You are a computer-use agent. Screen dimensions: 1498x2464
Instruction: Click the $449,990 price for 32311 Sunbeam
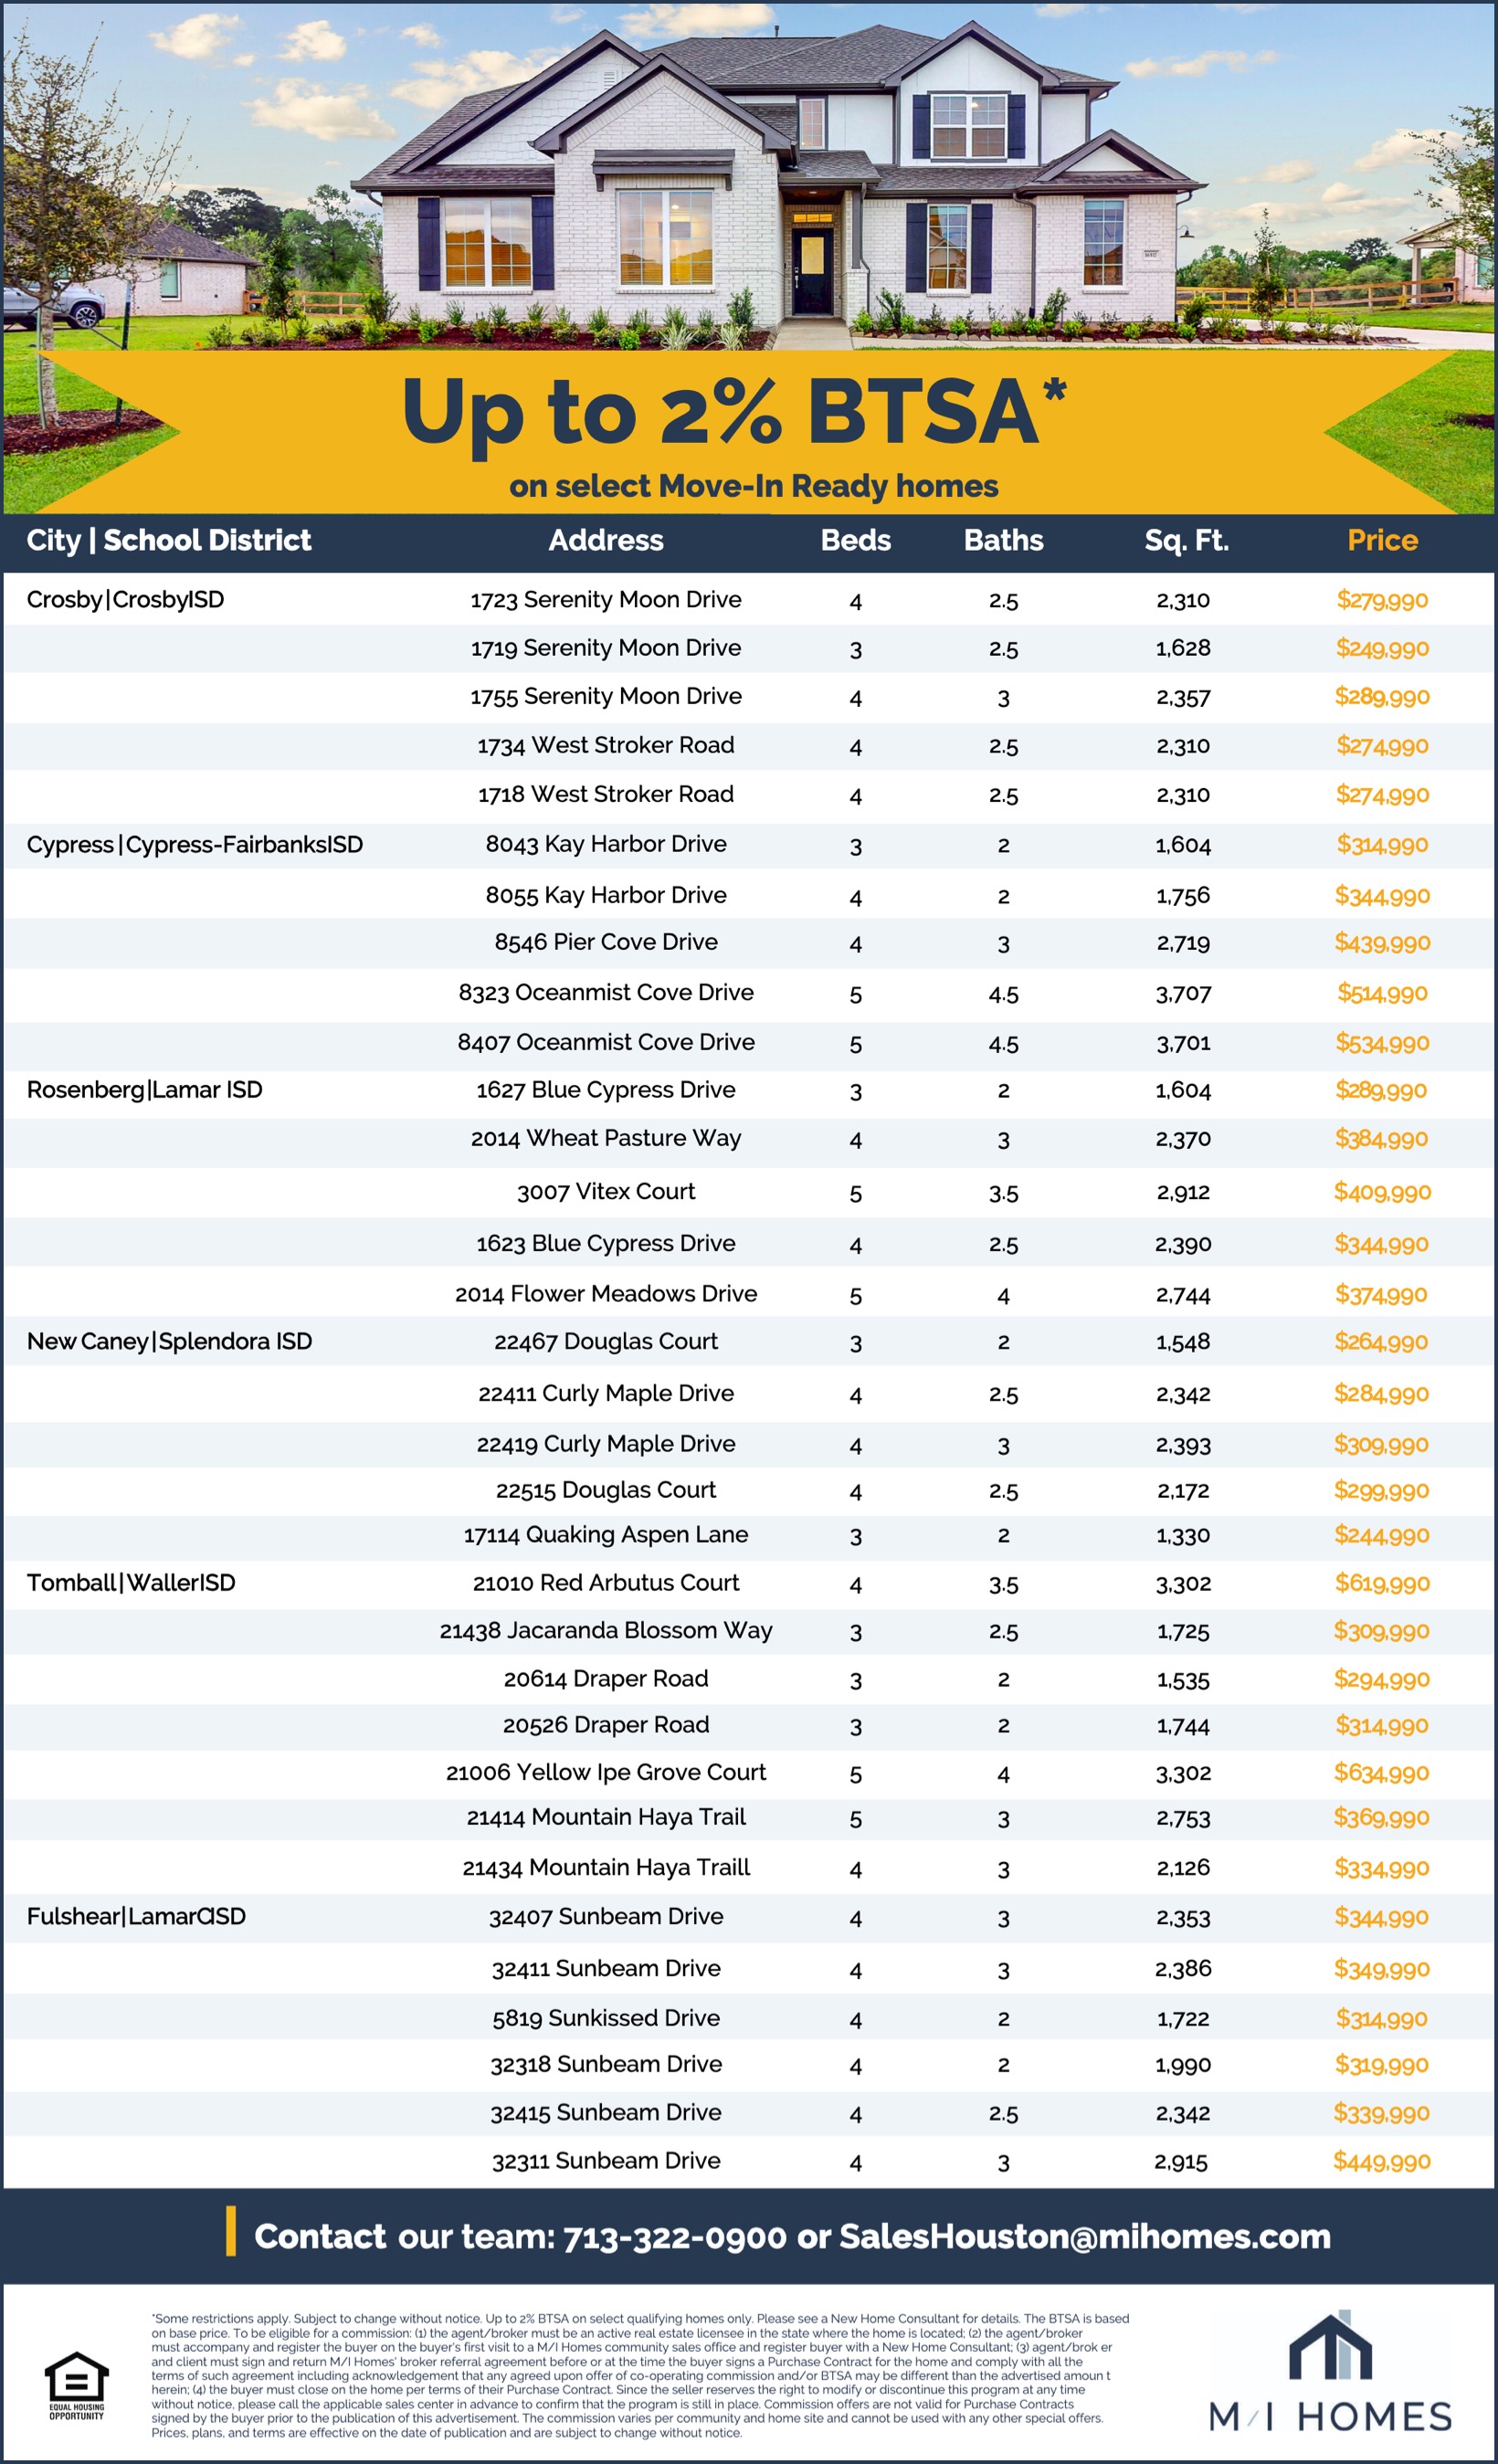click(1381, 2161)
